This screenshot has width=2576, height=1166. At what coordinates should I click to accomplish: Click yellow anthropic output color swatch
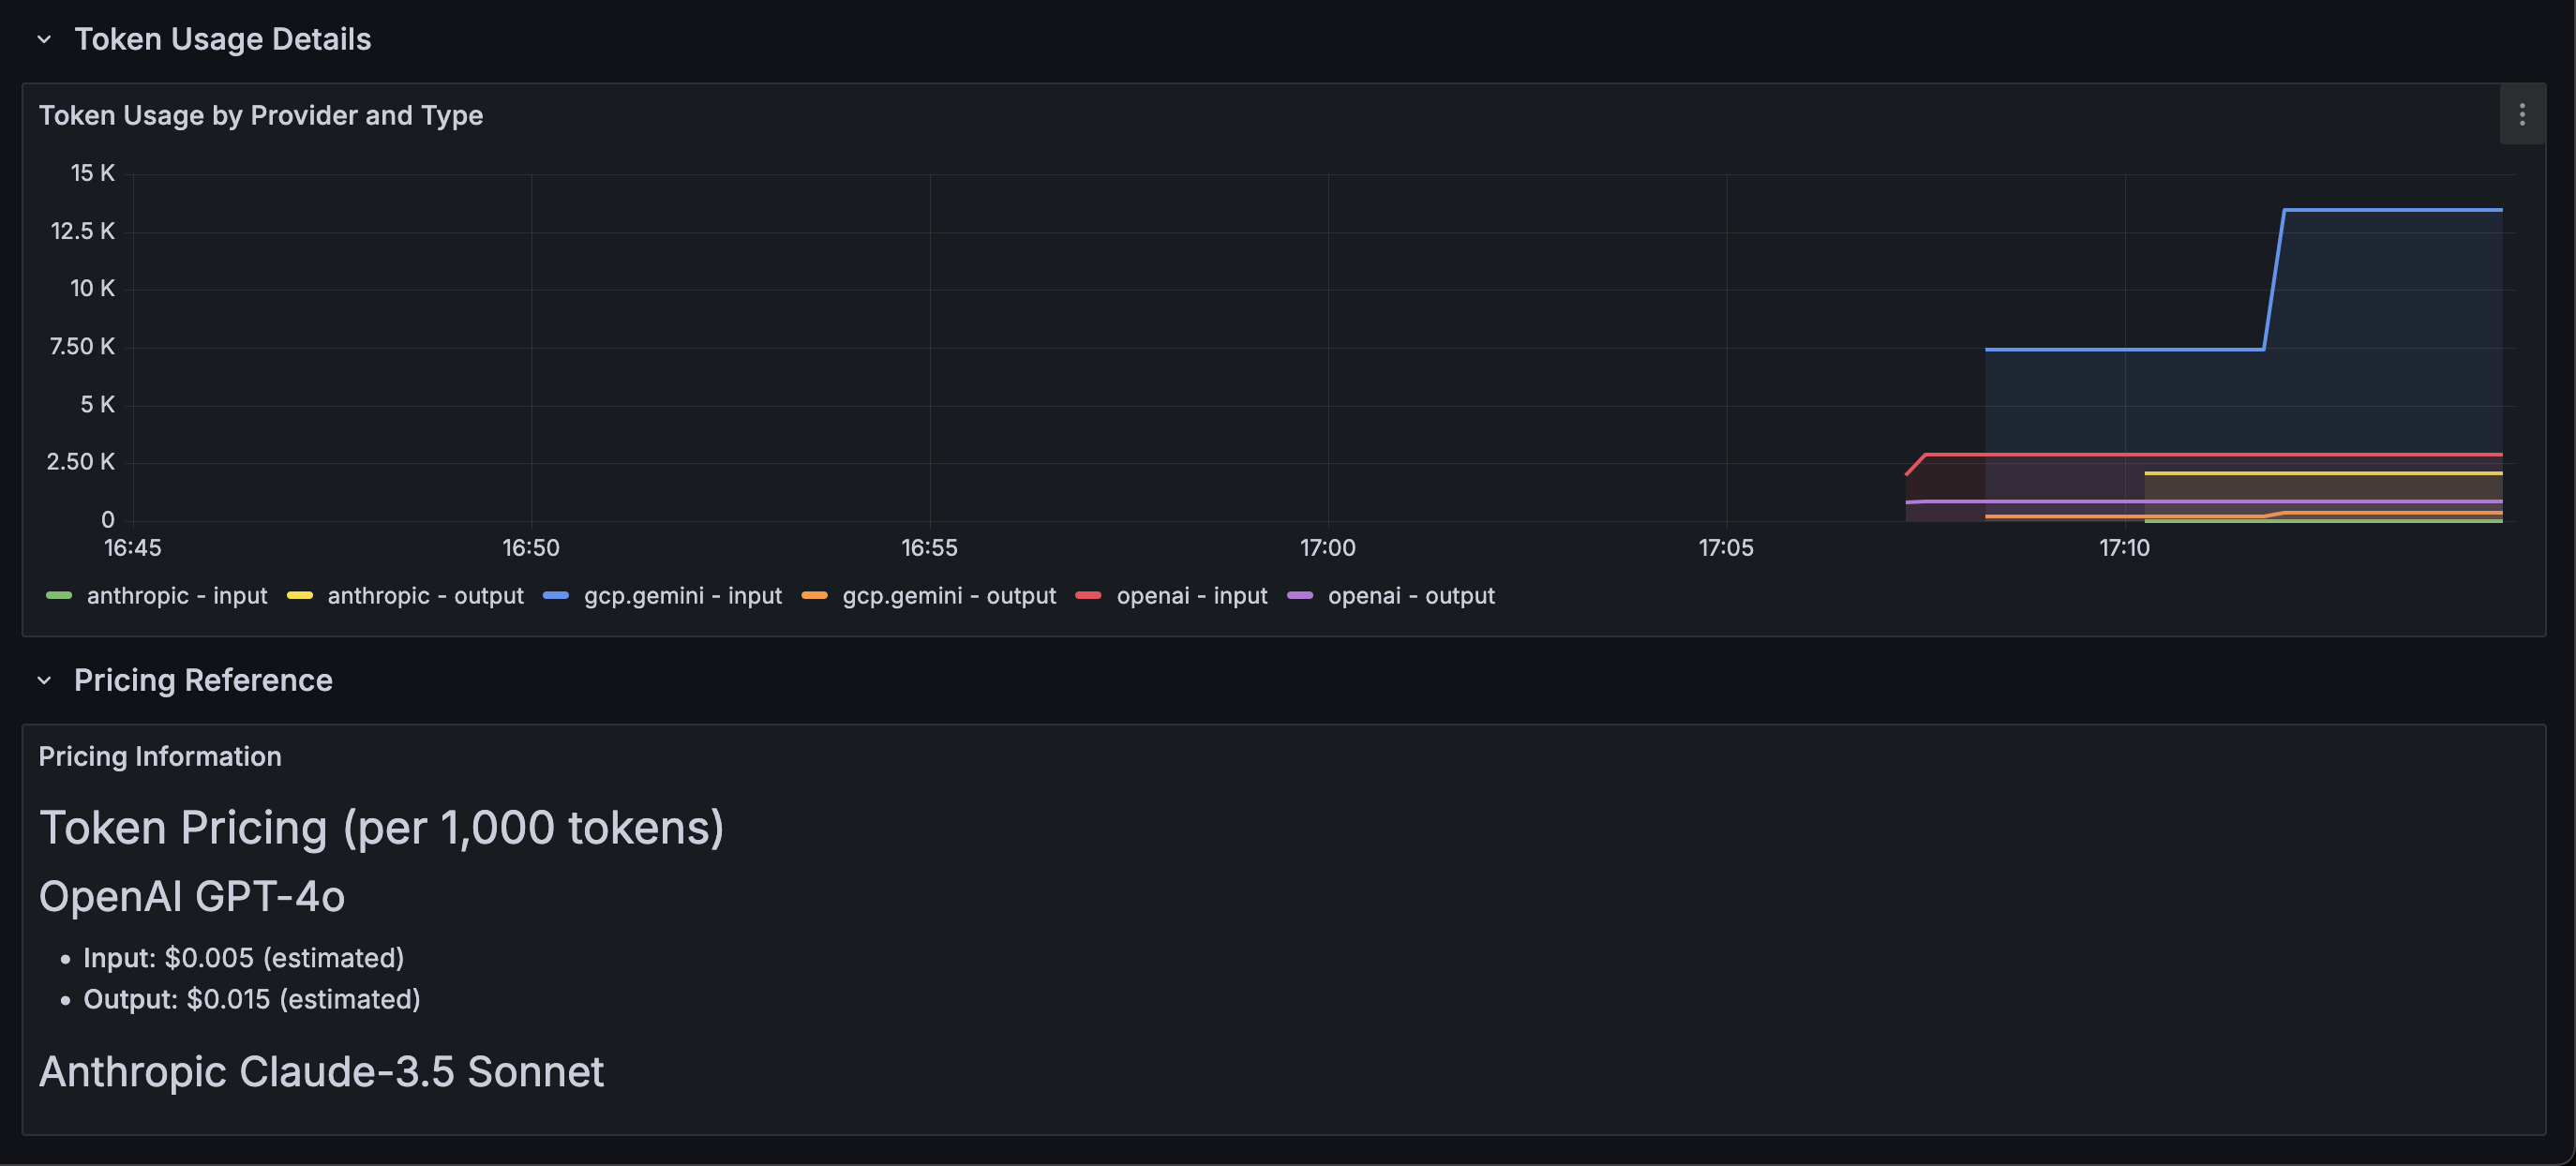click(x=300, y=596)
